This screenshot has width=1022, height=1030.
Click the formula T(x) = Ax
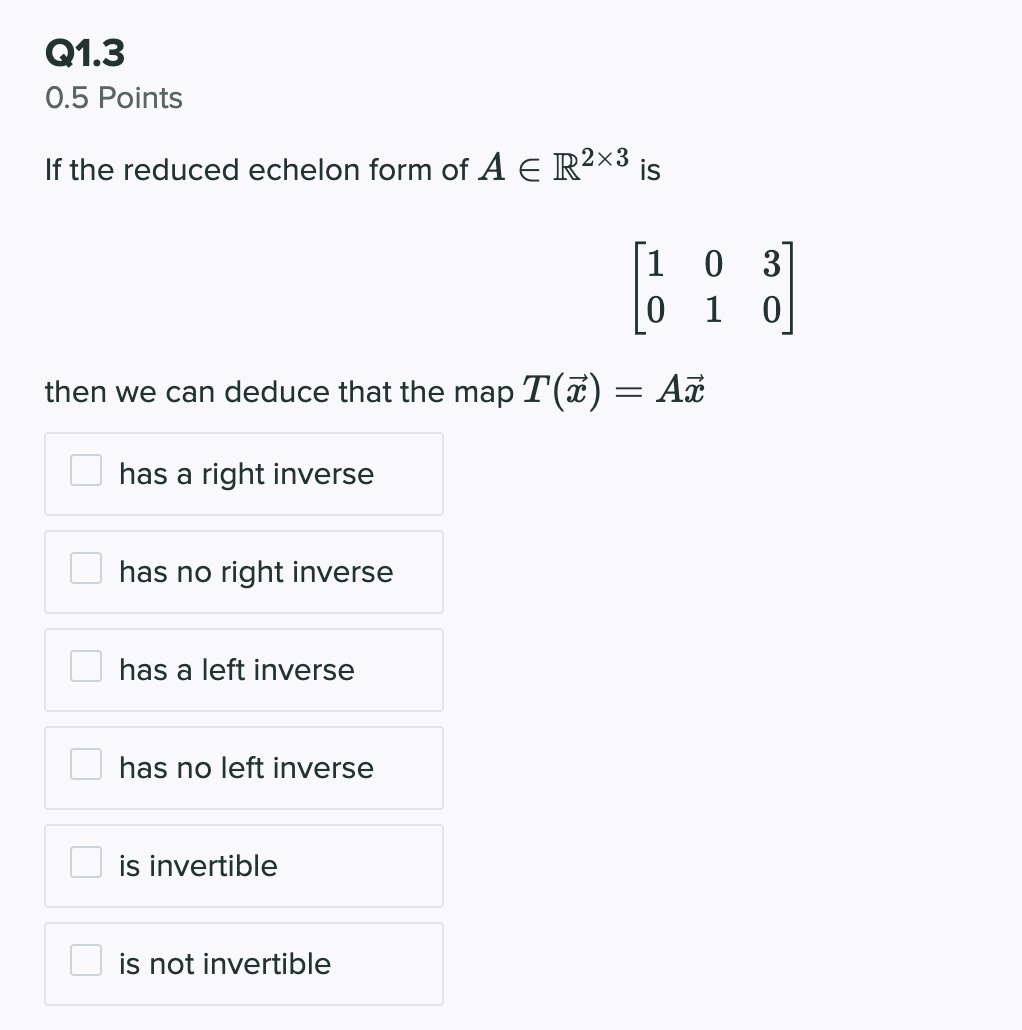(613, 389)
